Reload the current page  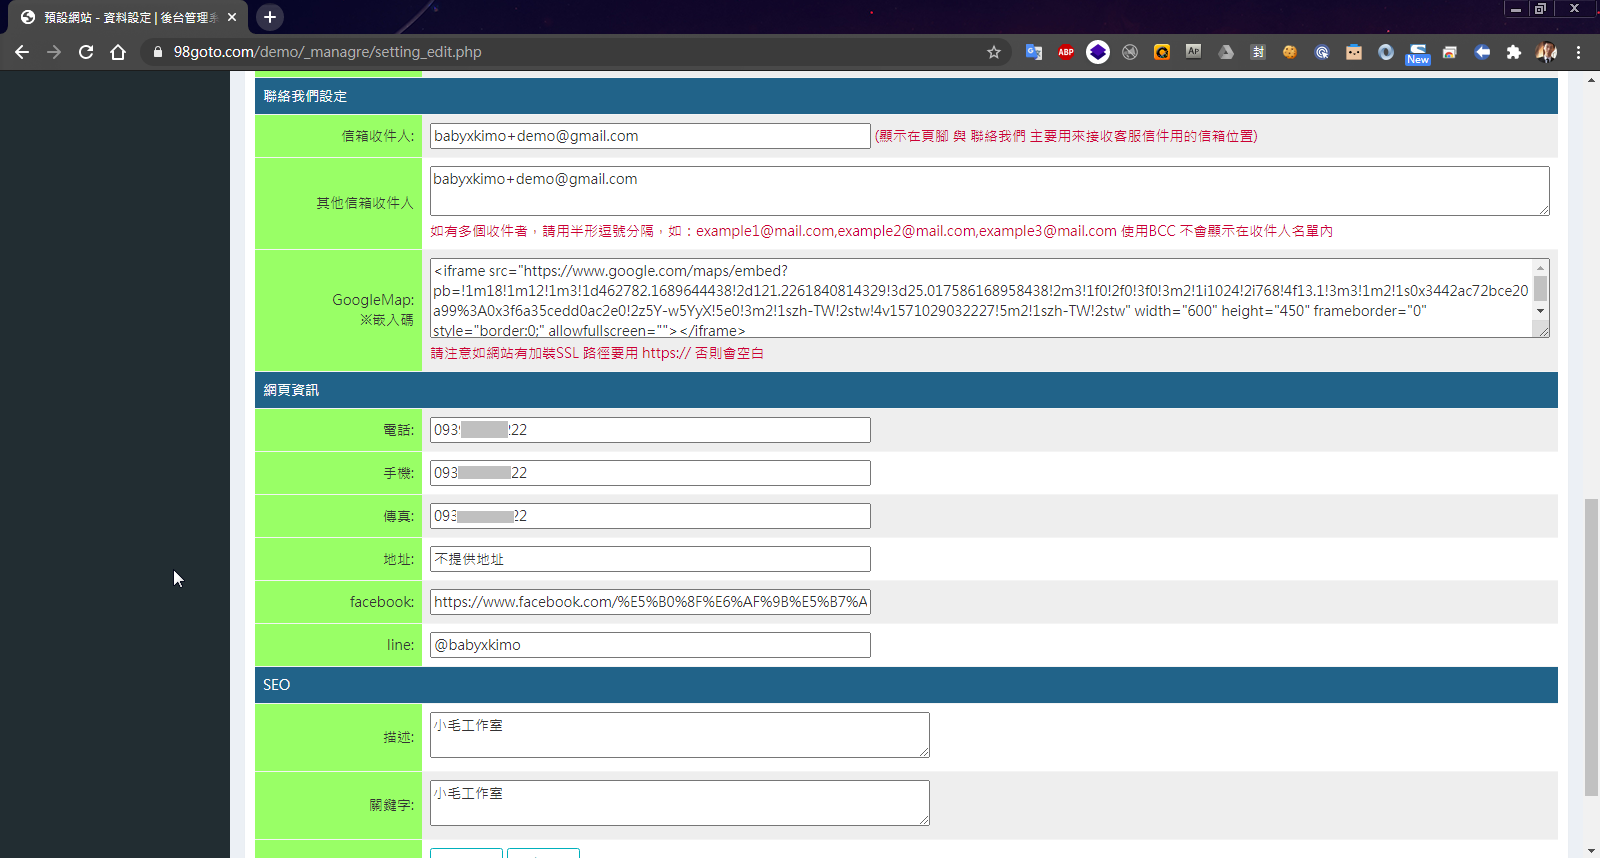tap(86, 52)
